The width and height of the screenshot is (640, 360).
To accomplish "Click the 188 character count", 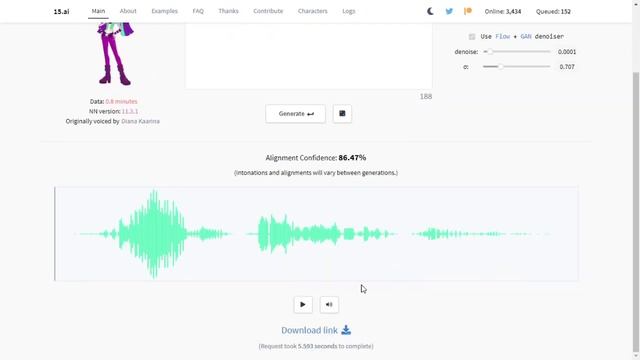I will [426, 96].
